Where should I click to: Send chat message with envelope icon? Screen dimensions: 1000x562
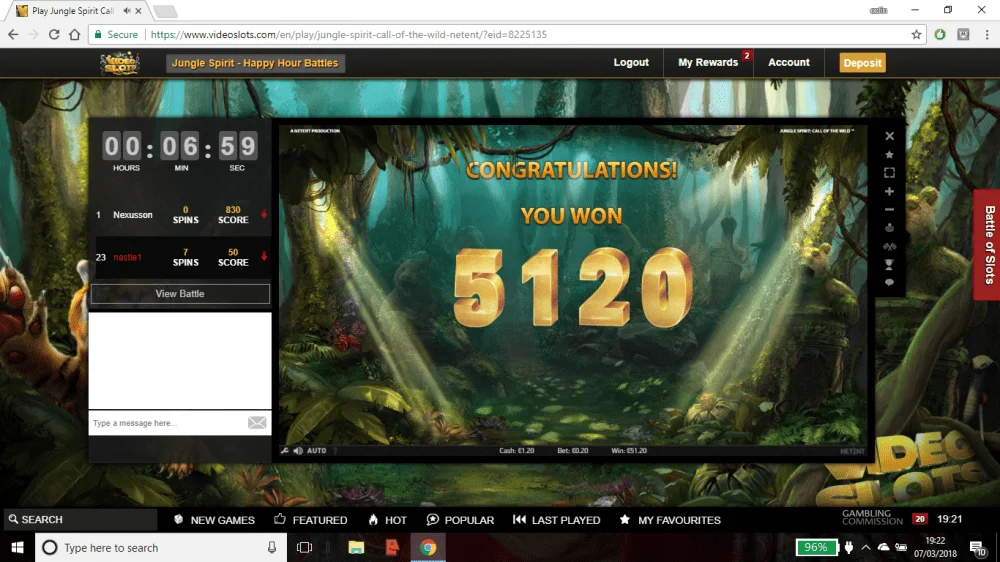tap(257, 422)
